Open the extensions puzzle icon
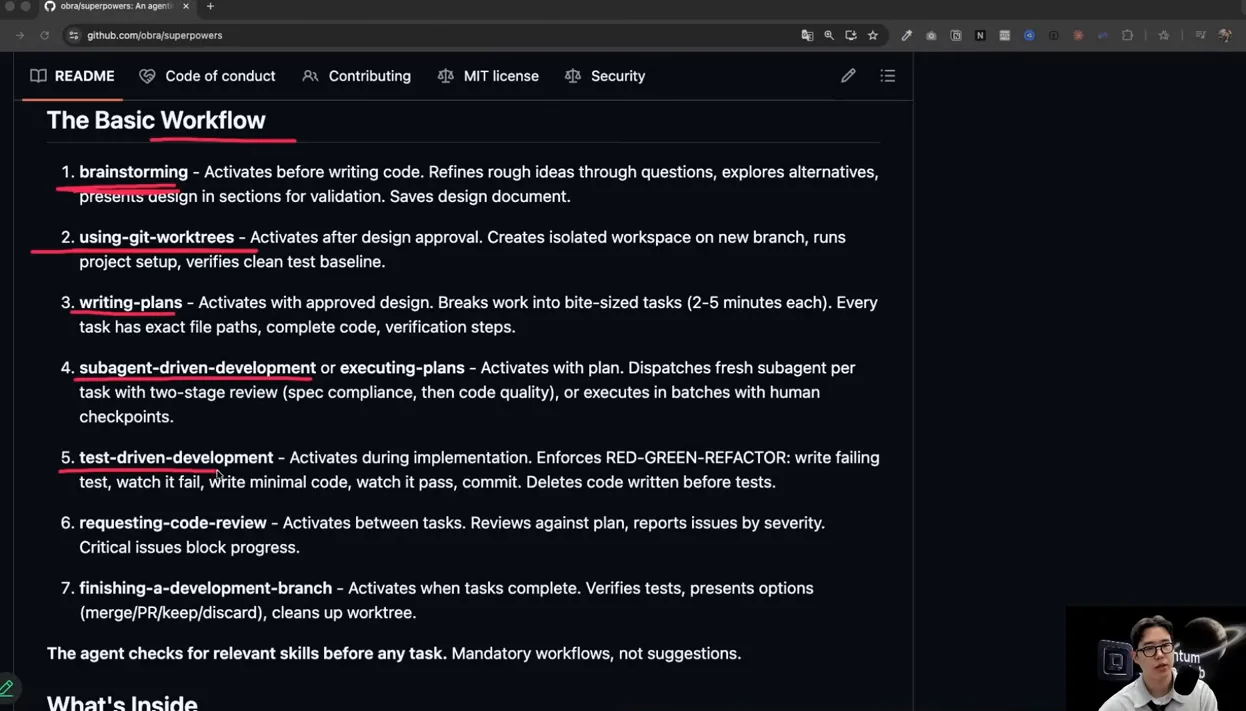 click(x=1127, y=35)
